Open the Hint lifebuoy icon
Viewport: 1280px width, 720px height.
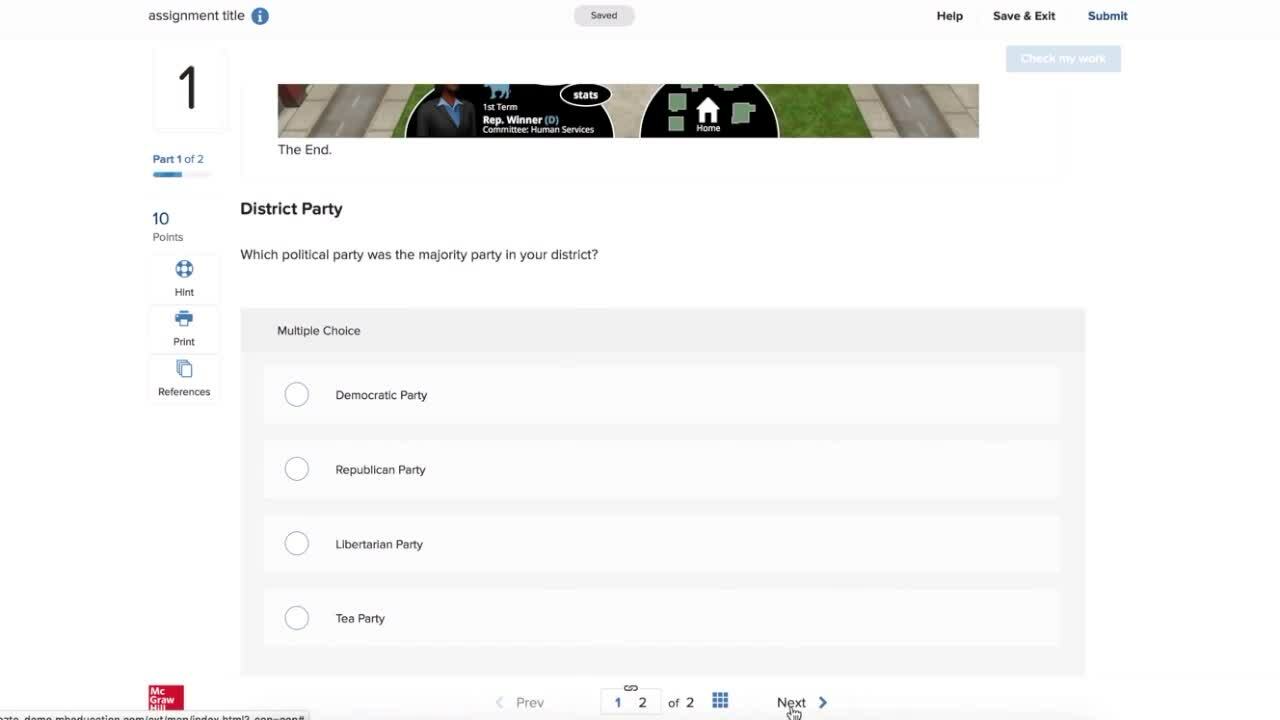click(184, 269)
